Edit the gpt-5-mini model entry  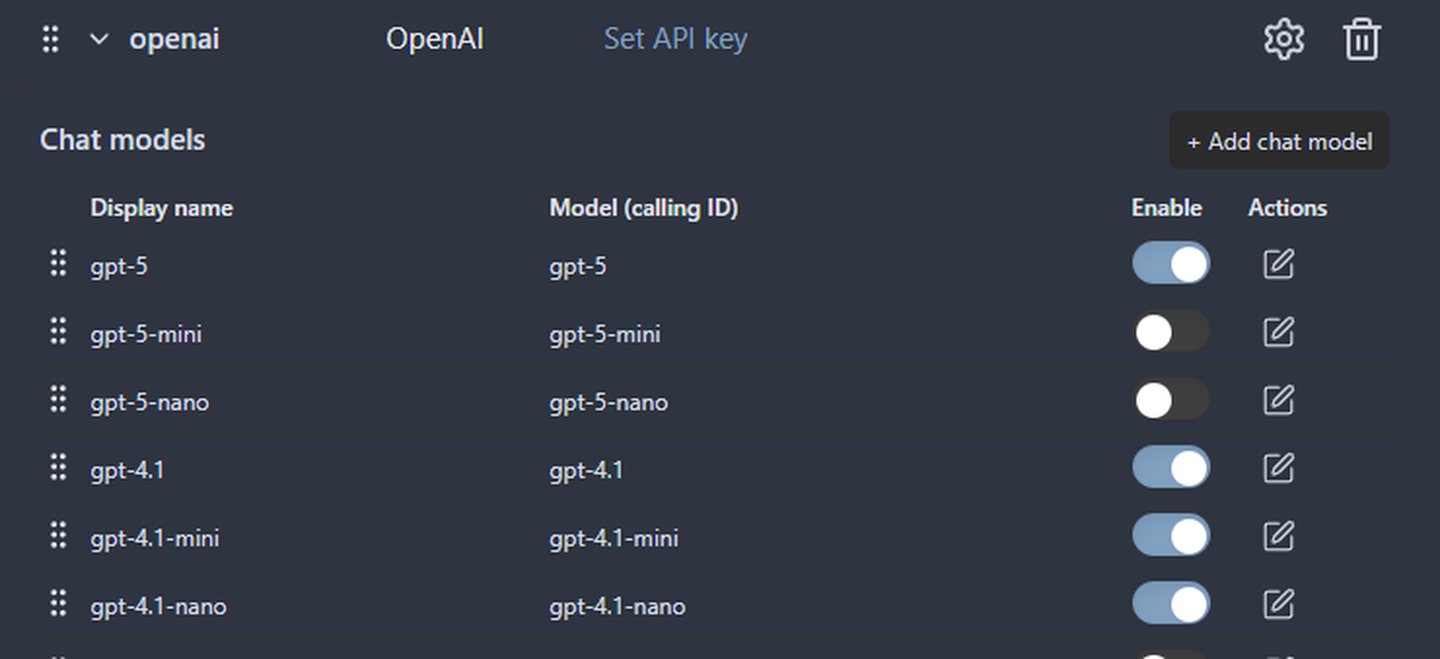[x=1278, y=333]
